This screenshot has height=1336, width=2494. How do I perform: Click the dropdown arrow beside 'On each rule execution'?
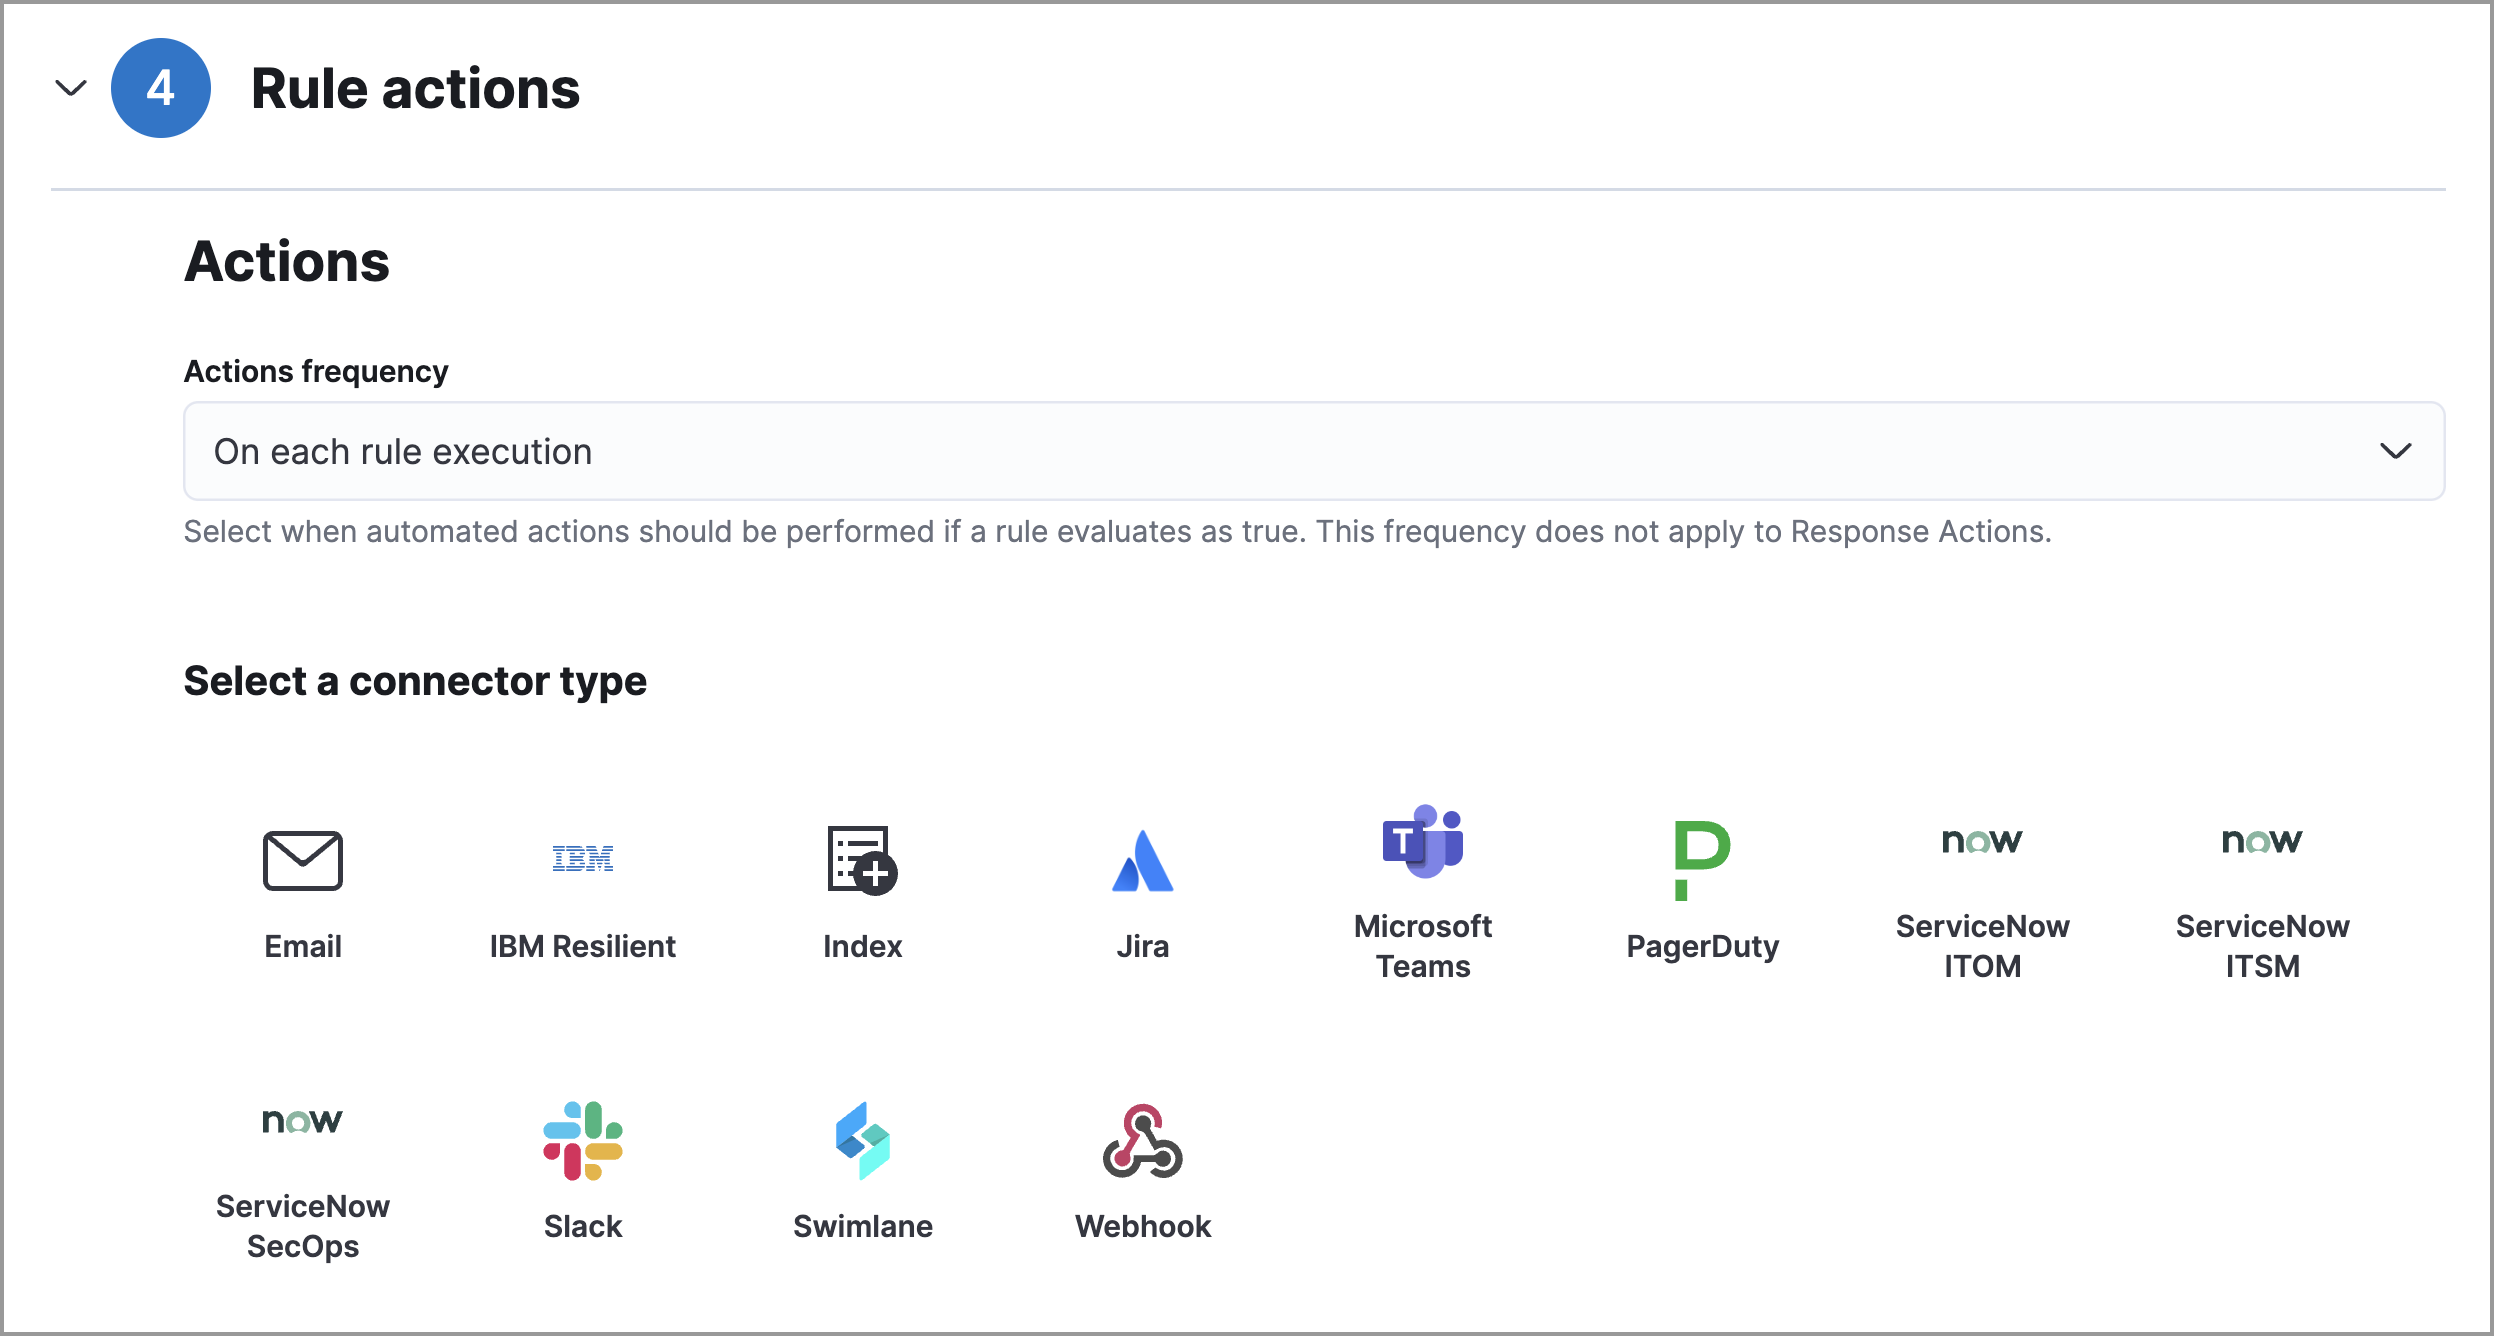pyautogui.click(x=2395, y=451)
